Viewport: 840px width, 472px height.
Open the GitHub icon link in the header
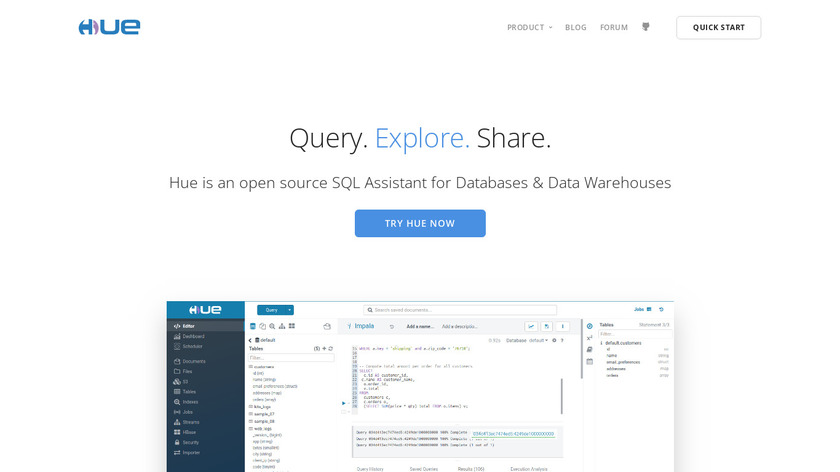click(x=646, y=27)
